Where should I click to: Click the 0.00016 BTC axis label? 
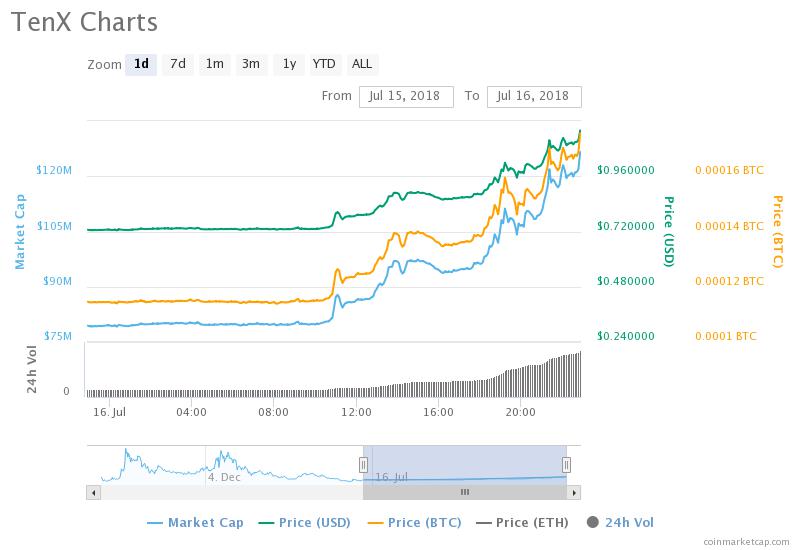pyautogui.click(x=729, y=170)
